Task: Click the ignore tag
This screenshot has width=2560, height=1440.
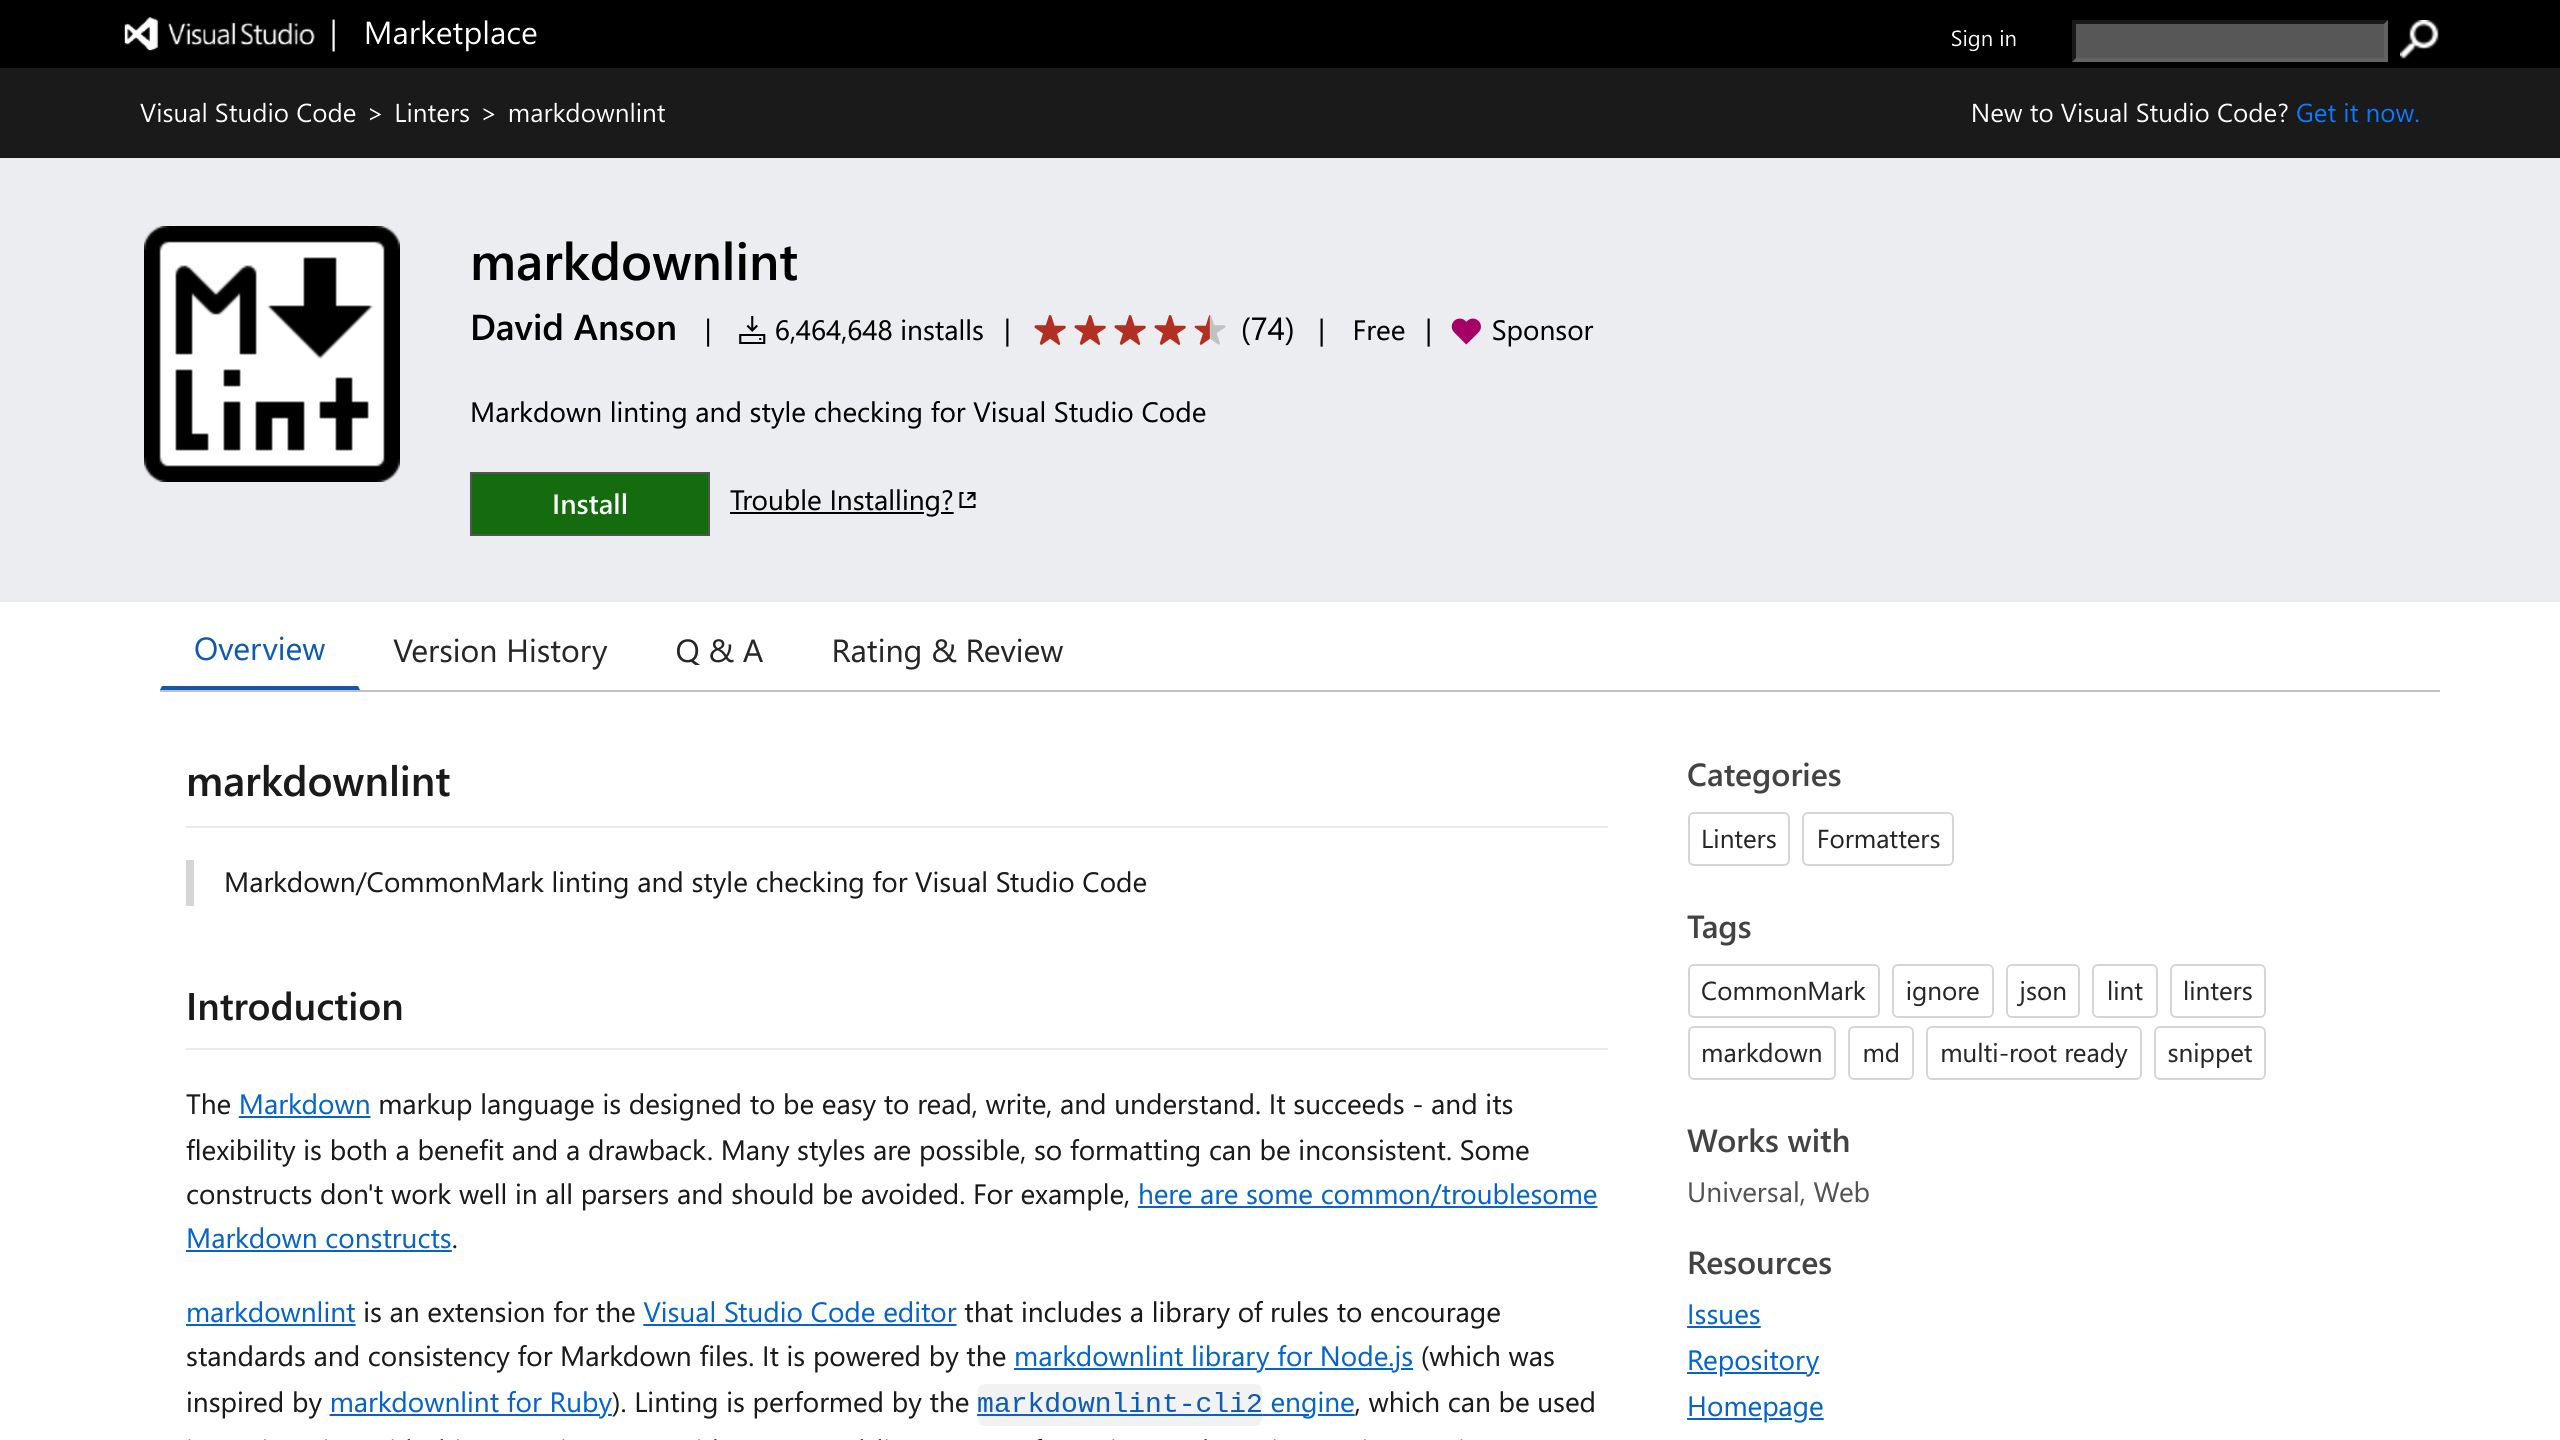Action: 1942,991
